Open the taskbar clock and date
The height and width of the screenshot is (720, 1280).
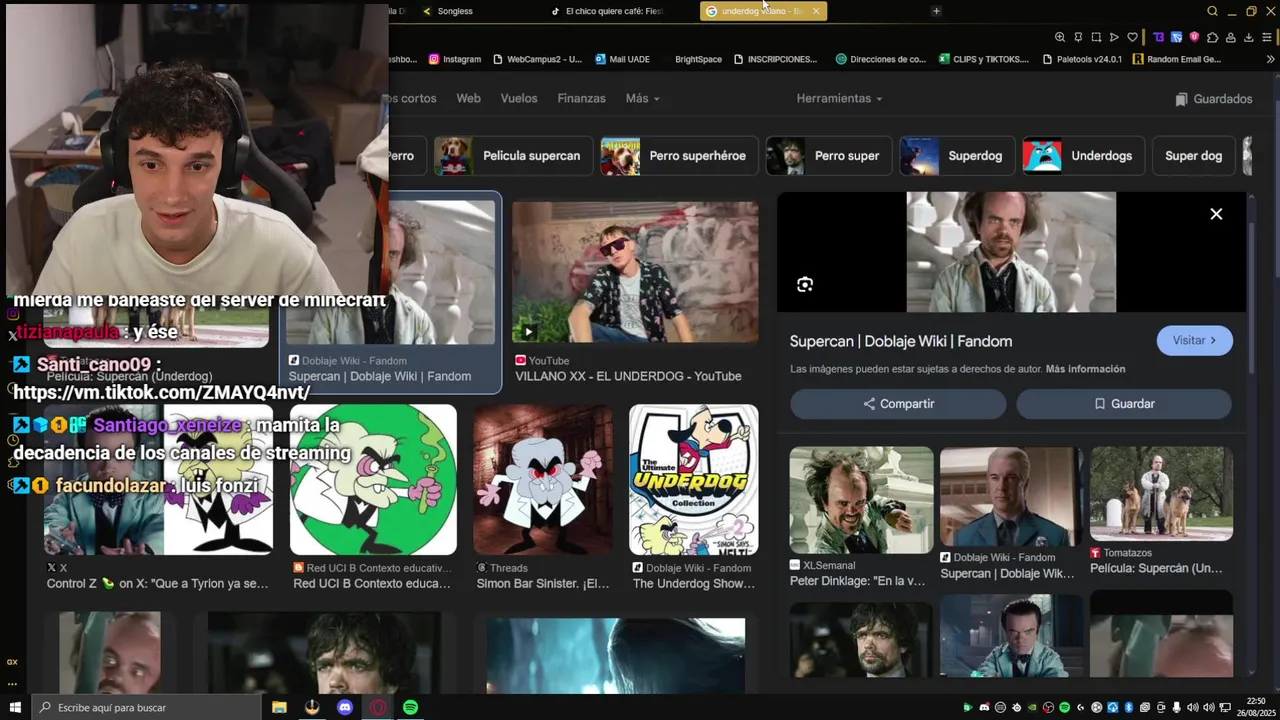[x=1256, y=707]
